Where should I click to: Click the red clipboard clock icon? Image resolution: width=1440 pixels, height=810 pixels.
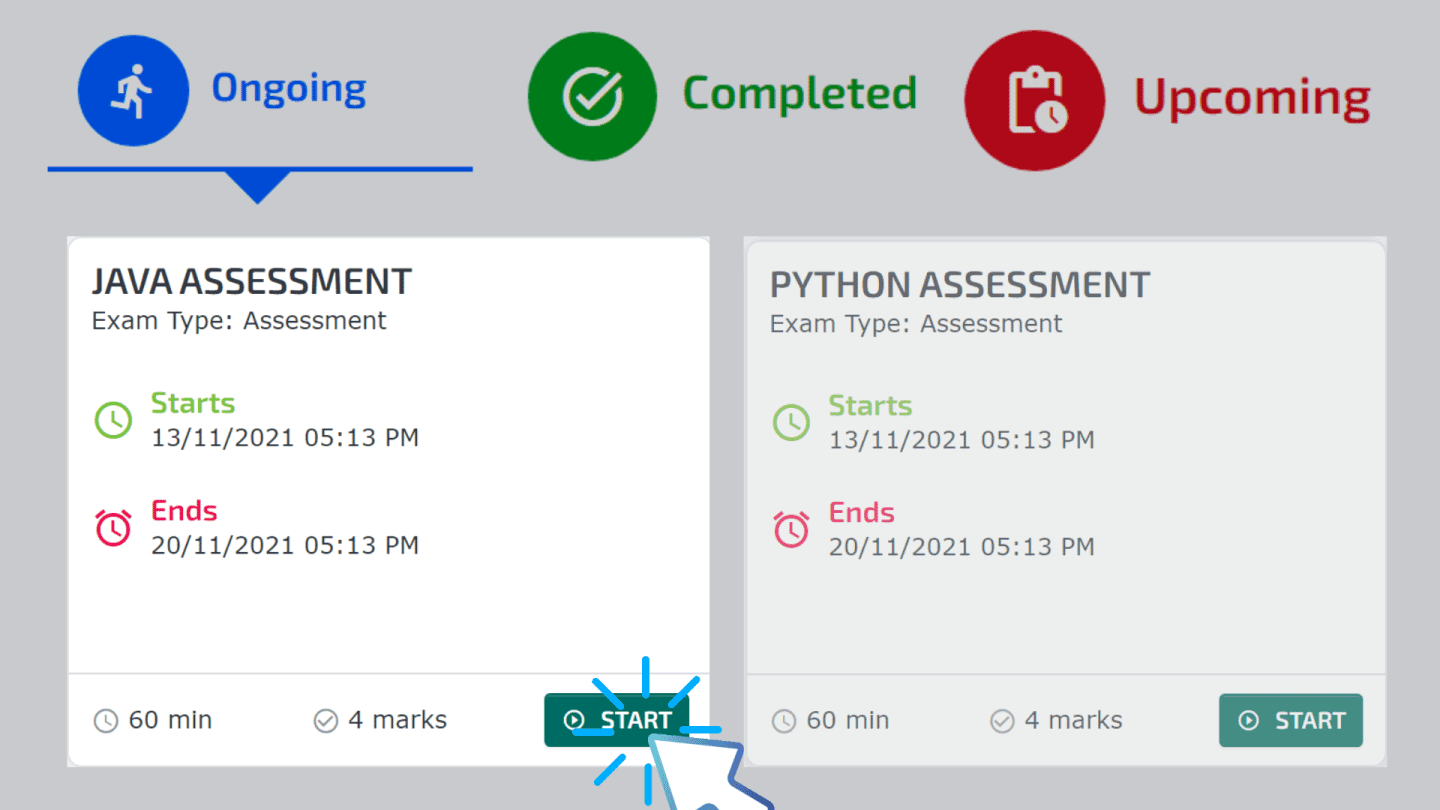1035,99
